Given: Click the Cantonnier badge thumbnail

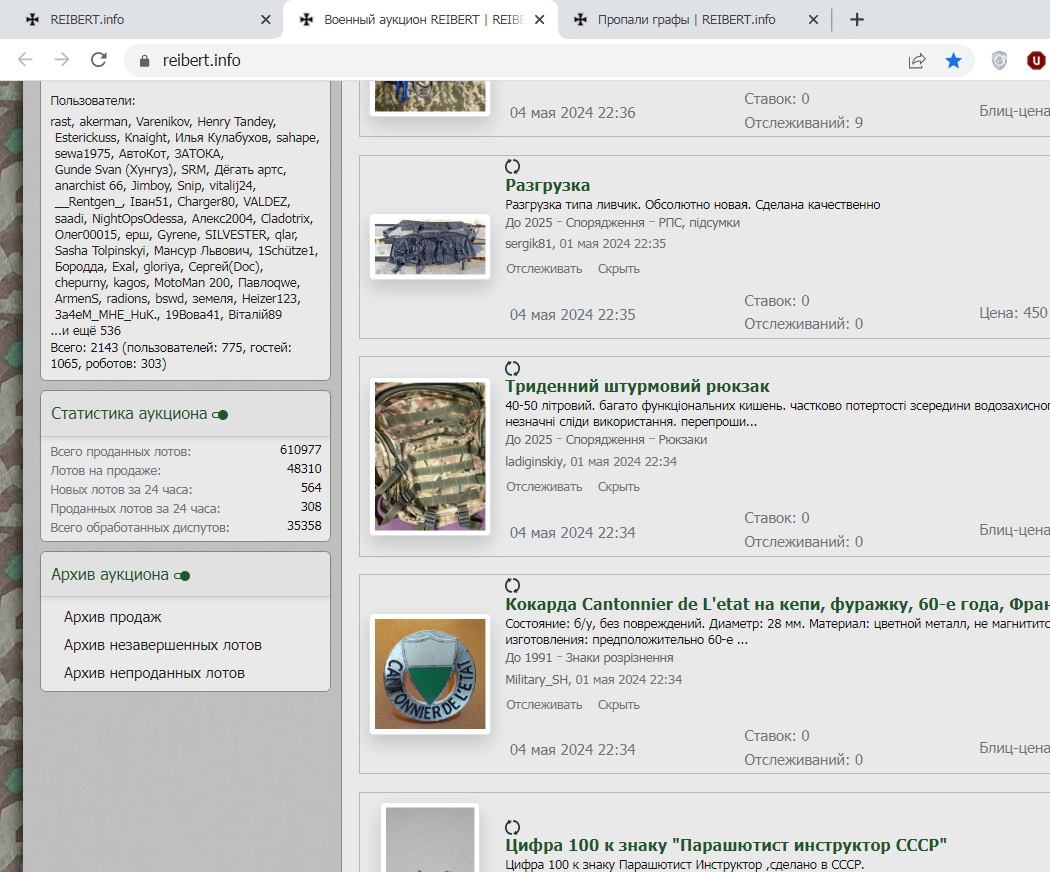Looking at the screenshot, I should [x=430, y=674].
